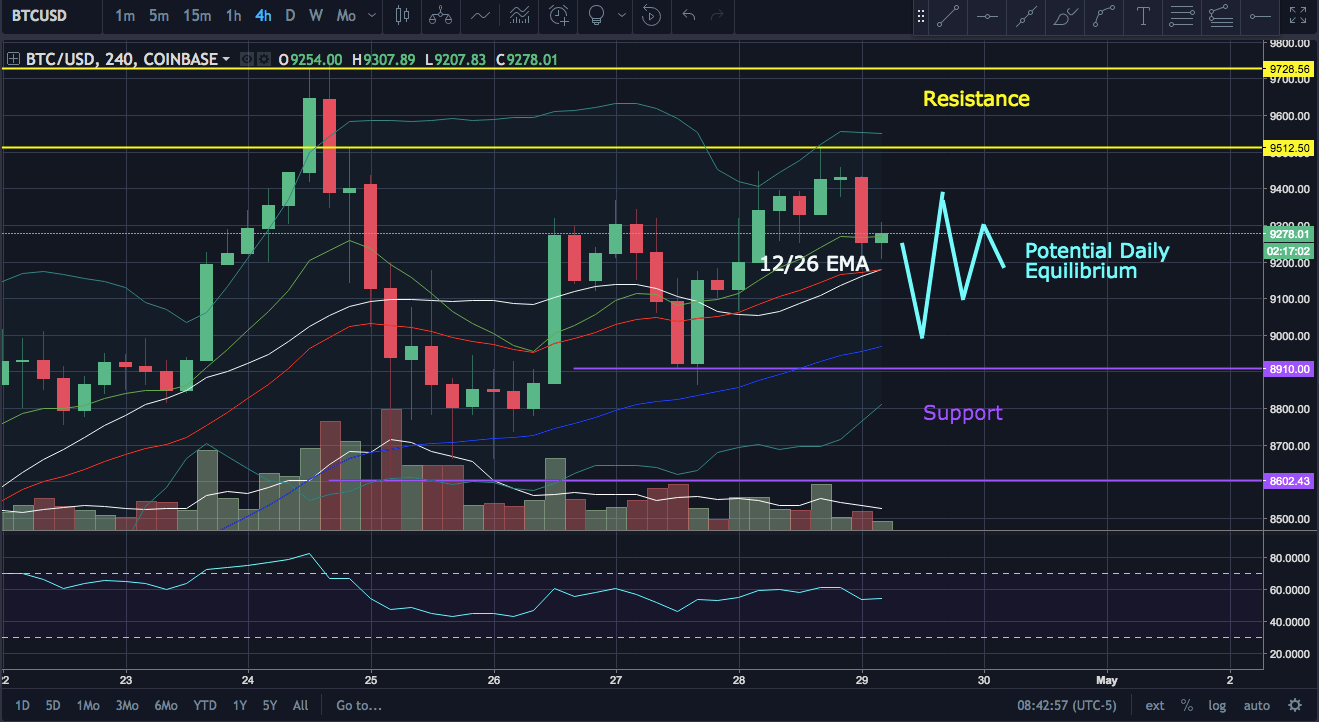
Task: Select the 'Support' text annotation
Action: click(962, 413)
